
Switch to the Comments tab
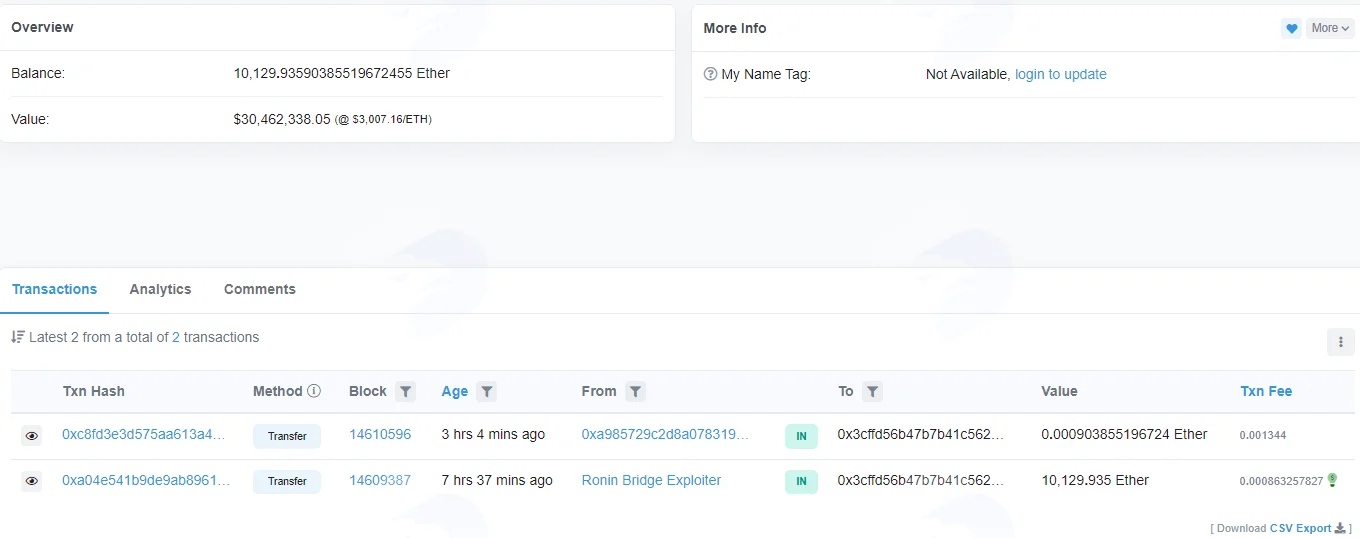click(260, 289)
